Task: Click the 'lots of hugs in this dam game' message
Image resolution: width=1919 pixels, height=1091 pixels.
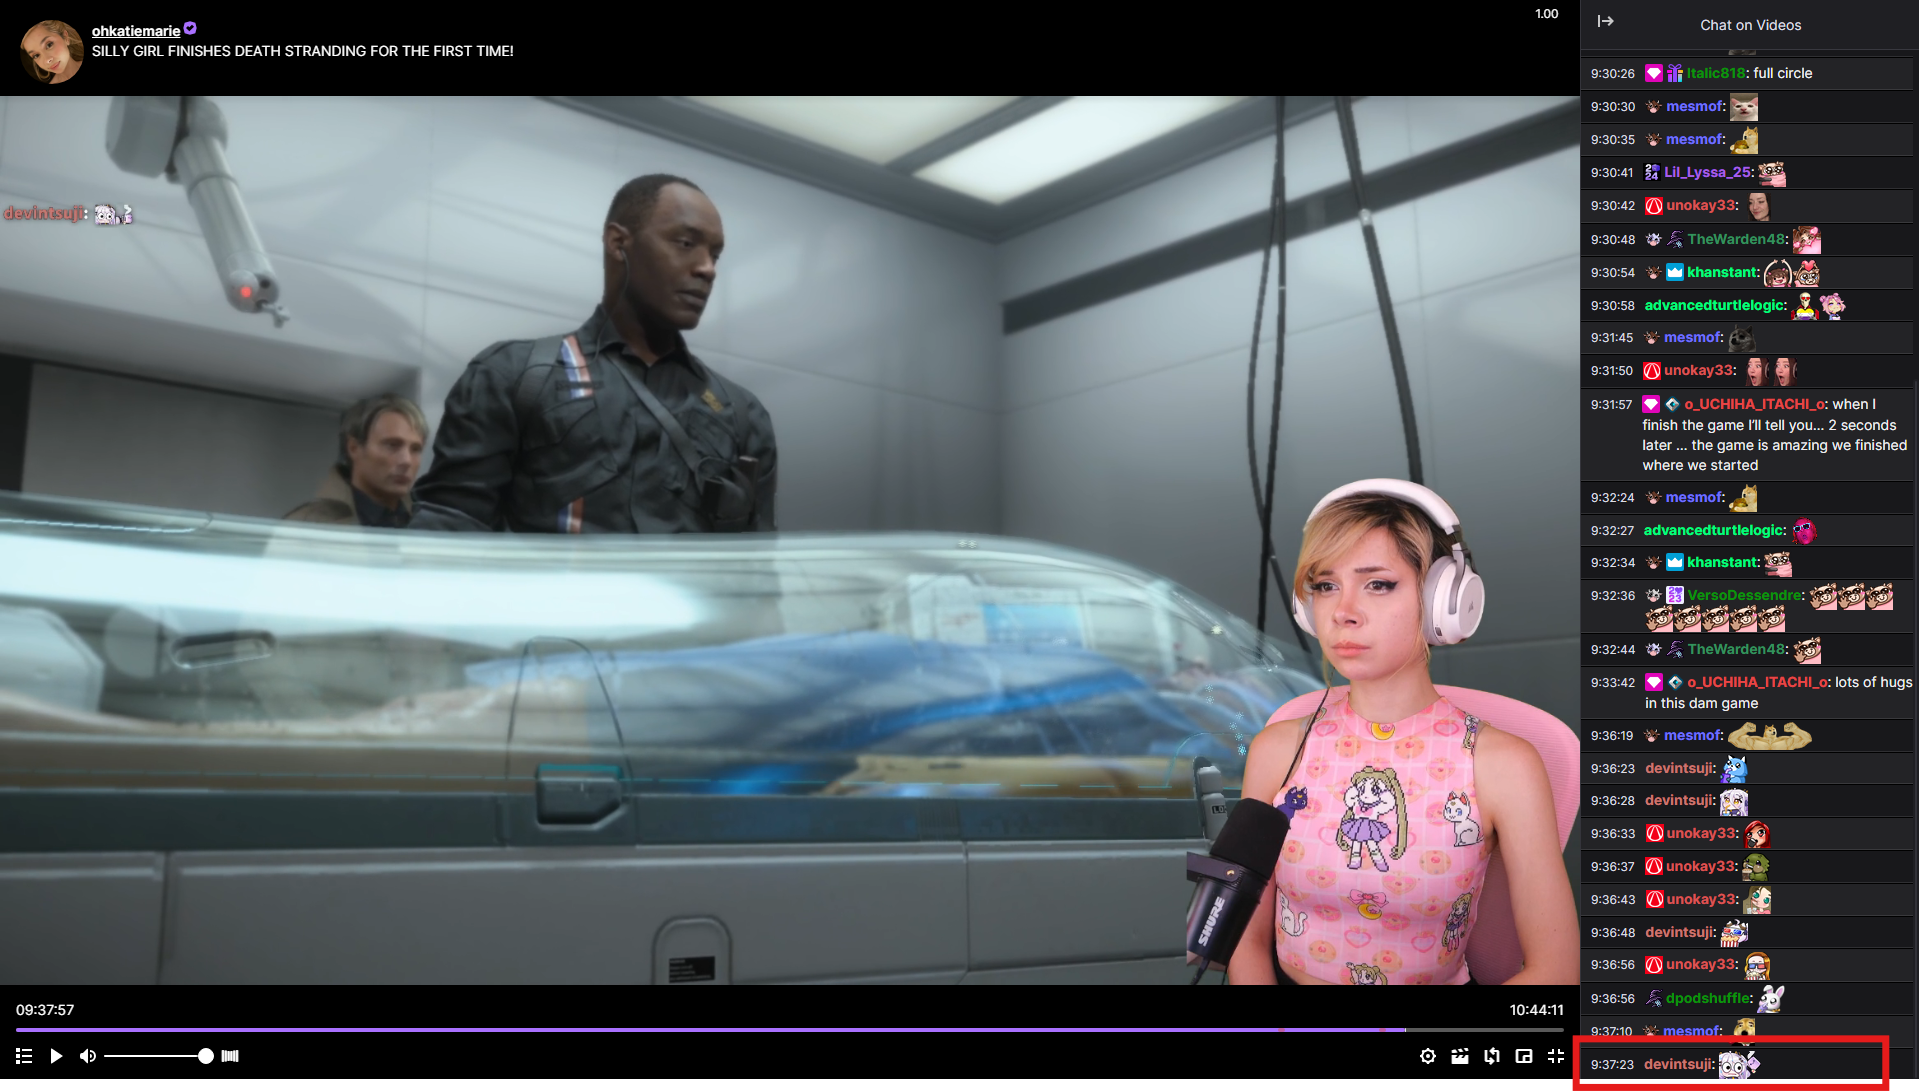Action: click(1779, 692)
